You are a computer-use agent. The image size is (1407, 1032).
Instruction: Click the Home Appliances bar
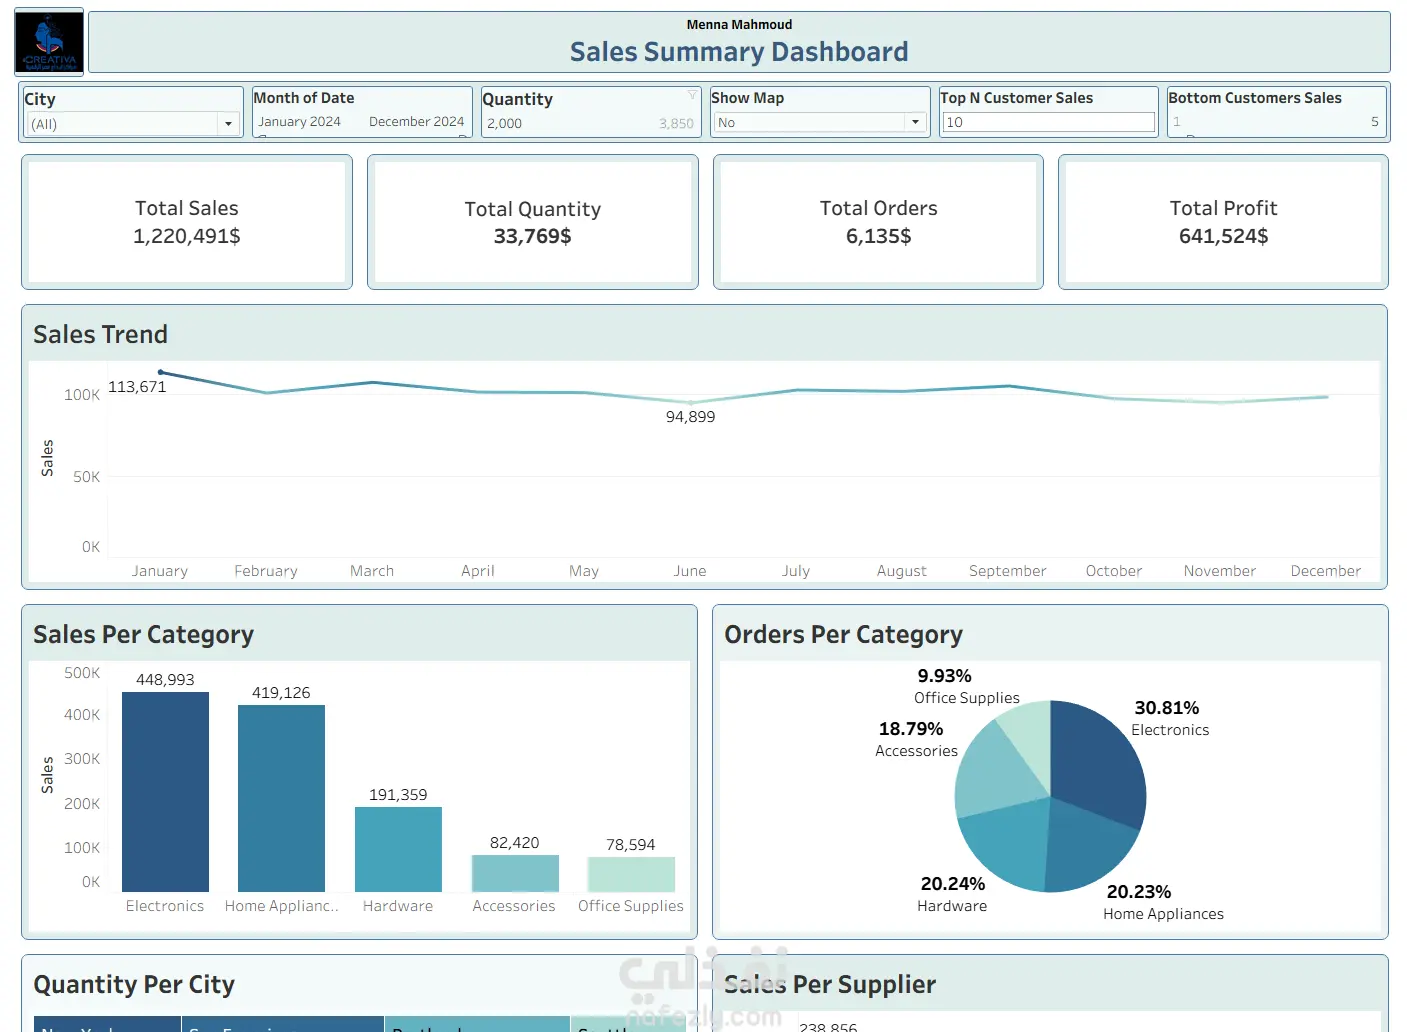[x=281, y=798]
